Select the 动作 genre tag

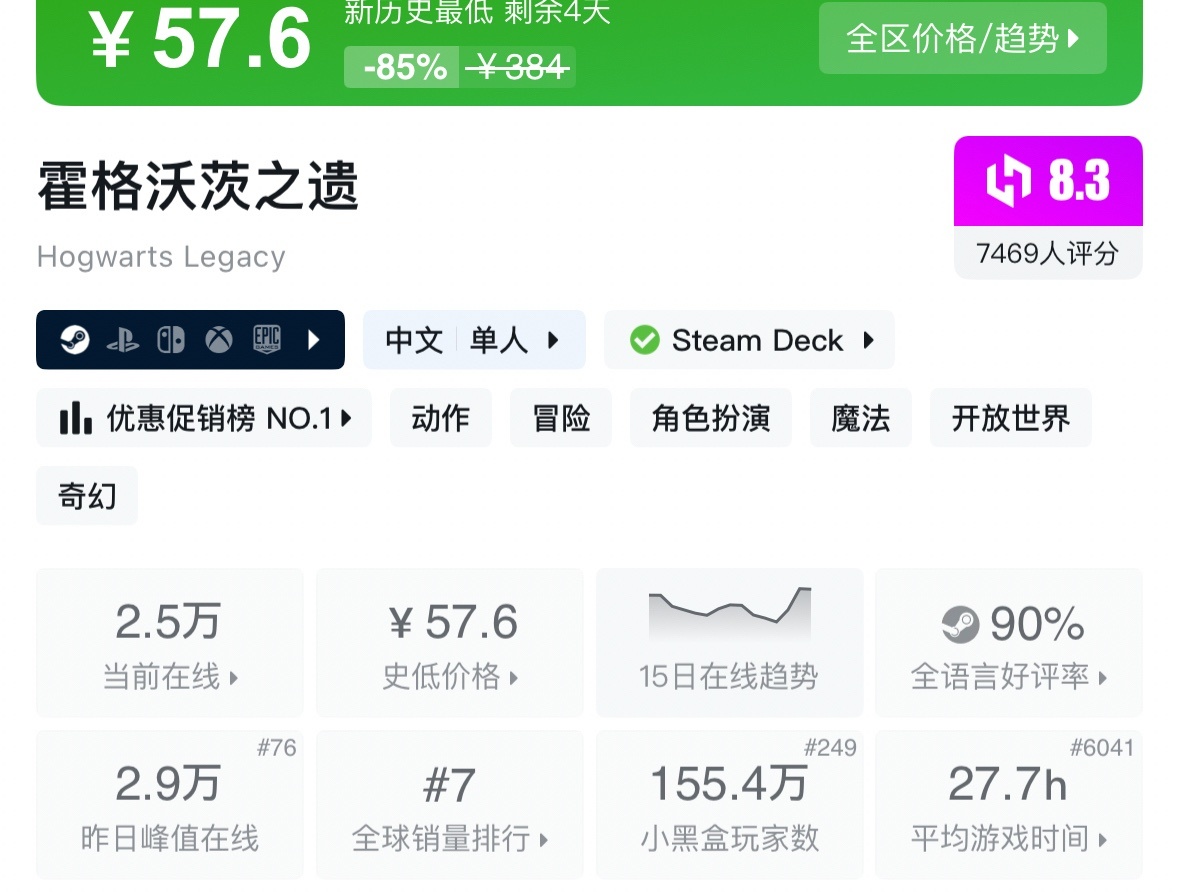[440, 418]
